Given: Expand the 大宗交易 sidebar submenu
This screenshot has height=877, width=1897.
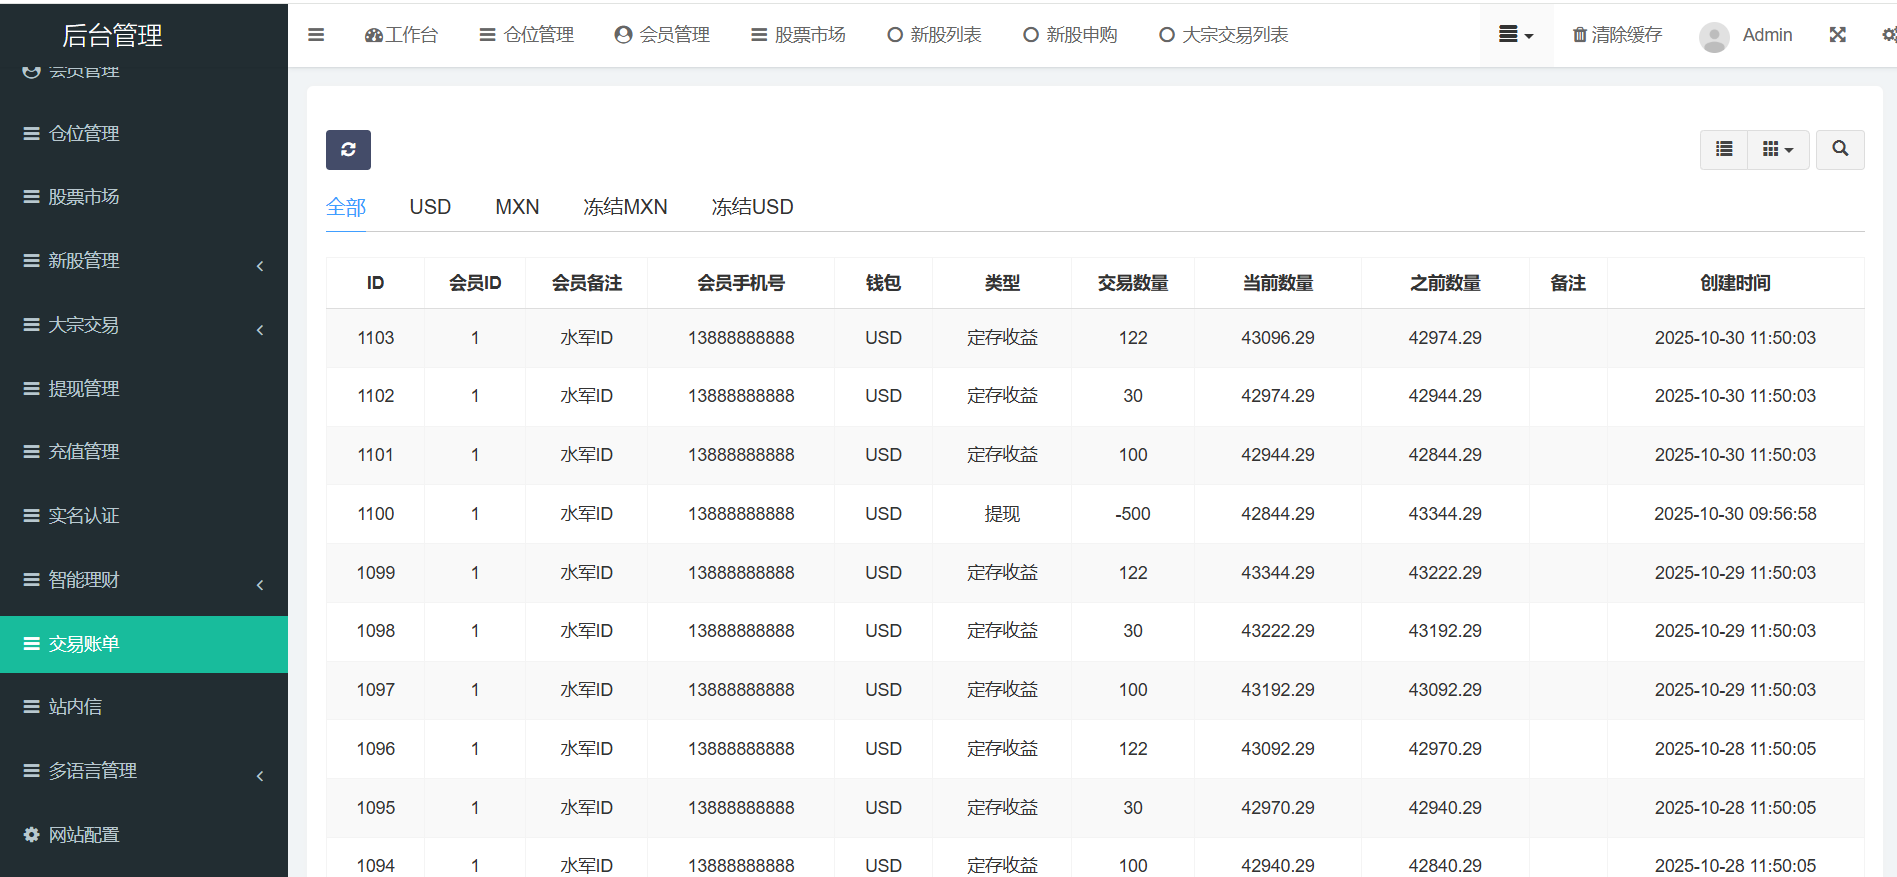Looking at the screenshot, I should tap(259, 329).
